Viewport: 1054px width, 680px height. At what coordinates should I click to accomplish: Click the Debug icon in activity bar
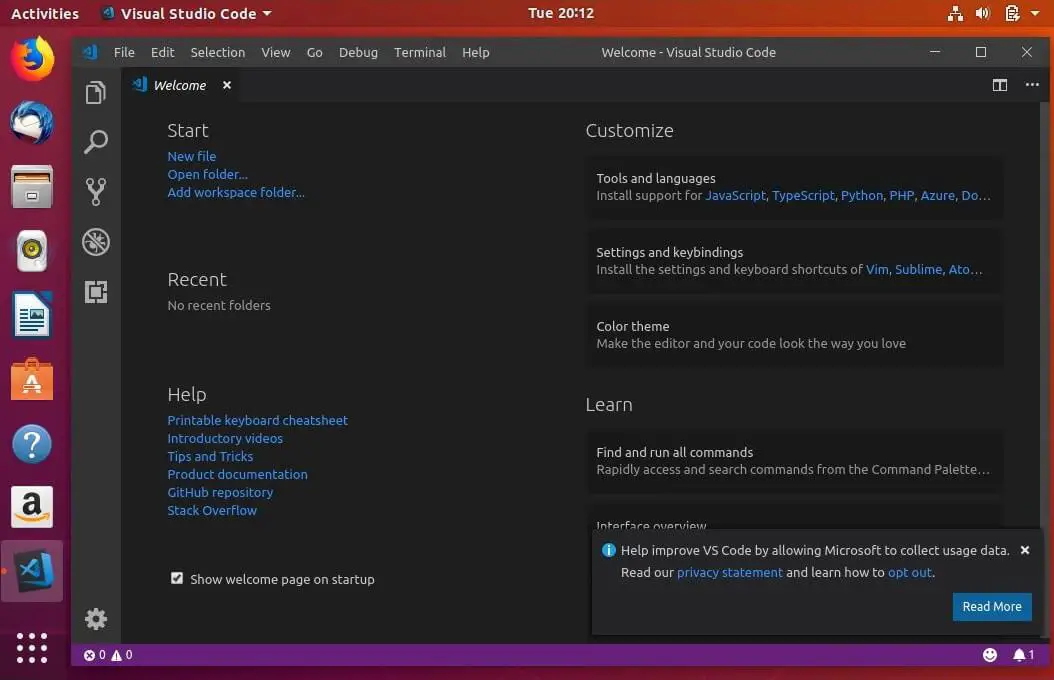click(95, 241)
